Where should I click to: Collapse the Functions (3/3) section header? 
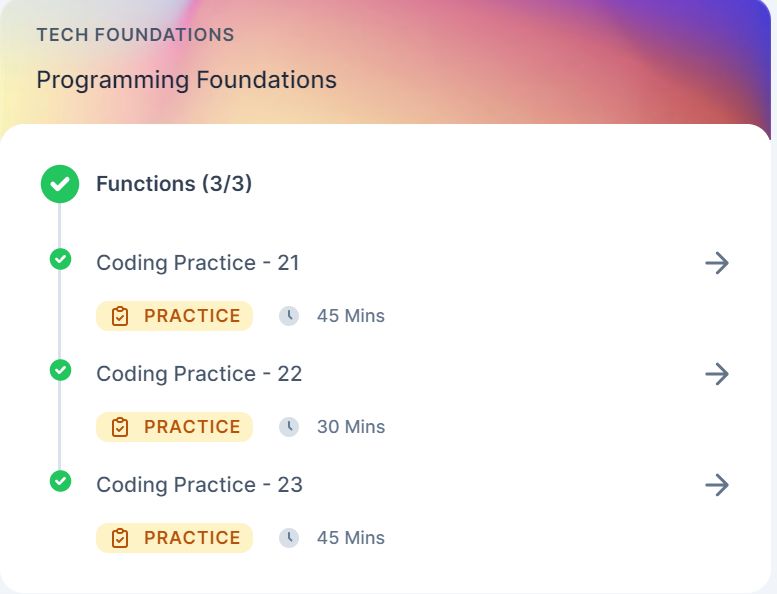(x=174, y=184)
